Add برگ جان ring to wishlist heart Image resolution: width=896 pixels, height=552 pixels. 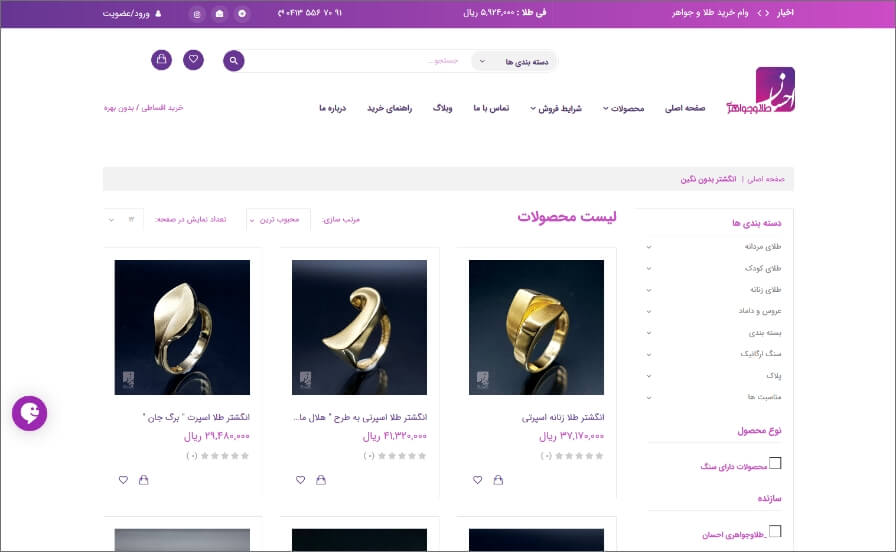pos(123,480)
